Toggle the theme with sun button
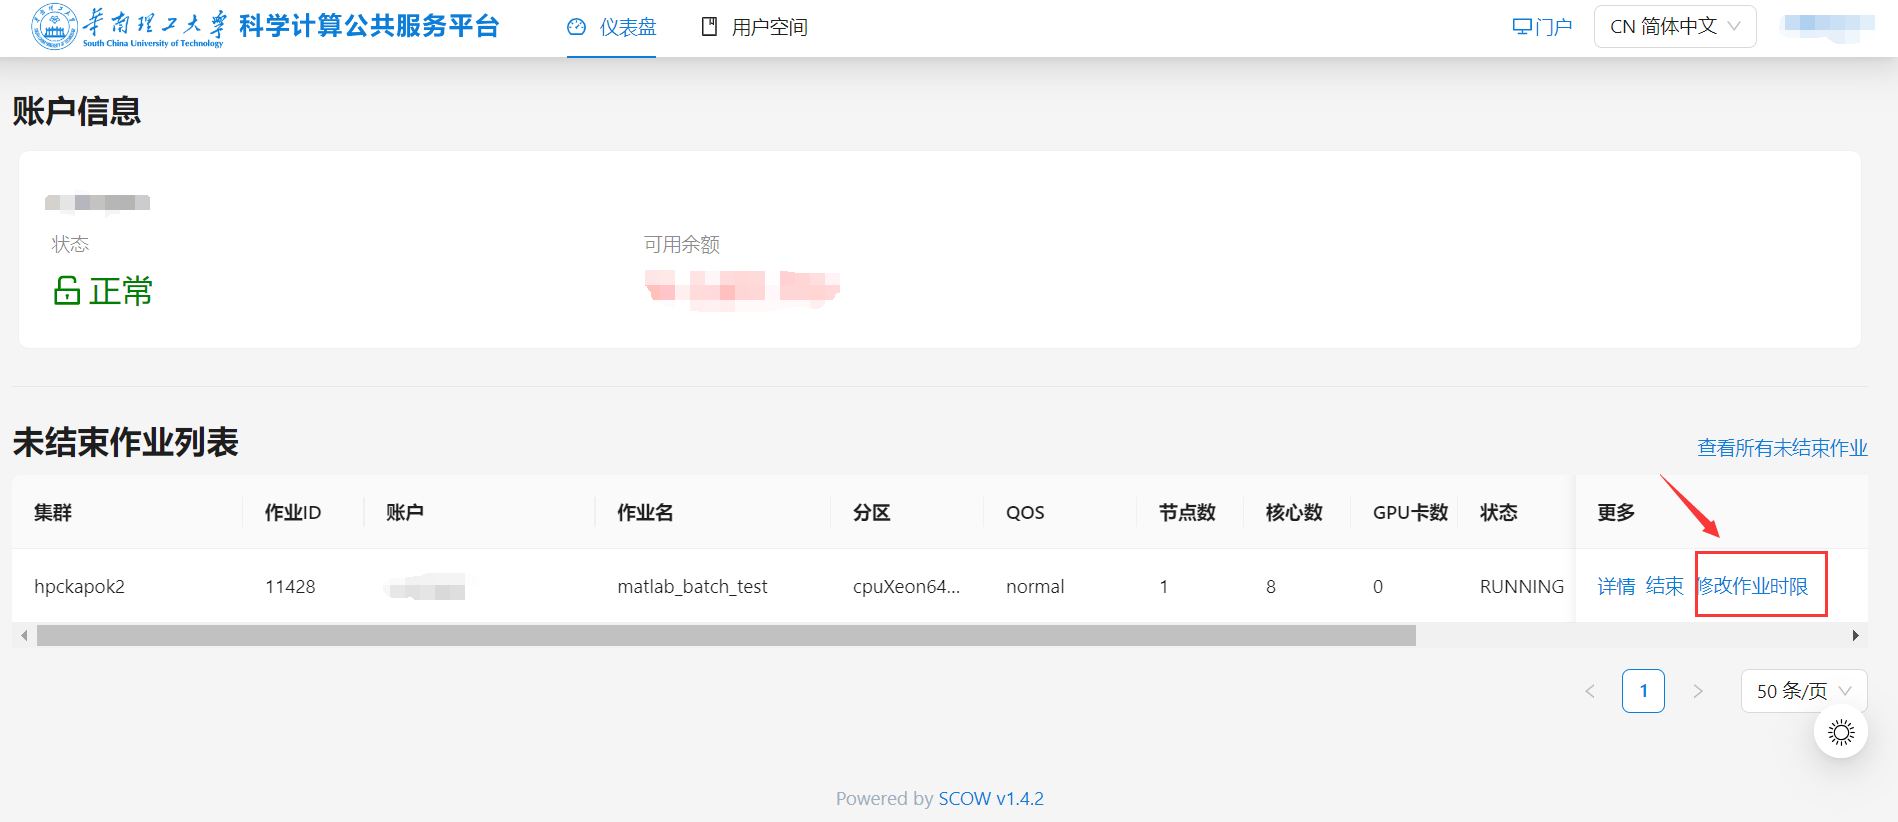Image resolution: width=1898 pixels, height=822 pixels. tap(1841, 733)
